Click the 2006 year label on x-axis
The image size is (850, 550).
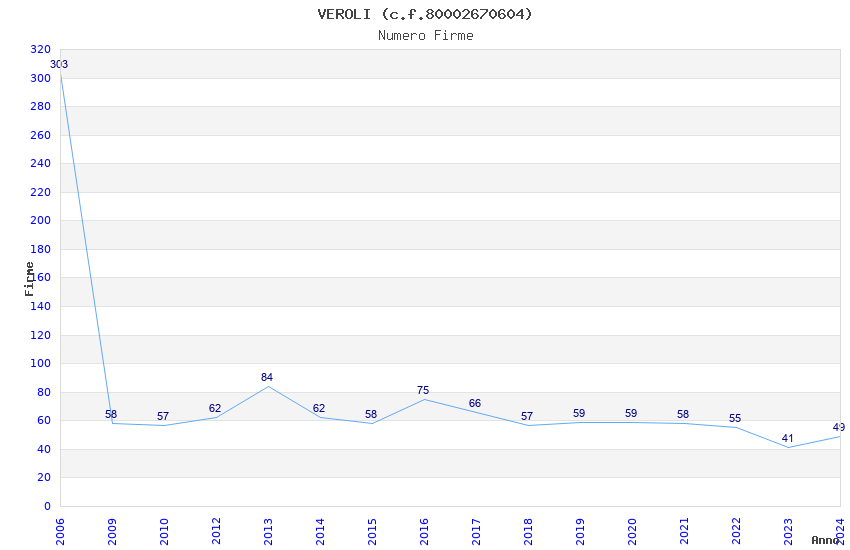pyautogui.click(x=60, y=532)
